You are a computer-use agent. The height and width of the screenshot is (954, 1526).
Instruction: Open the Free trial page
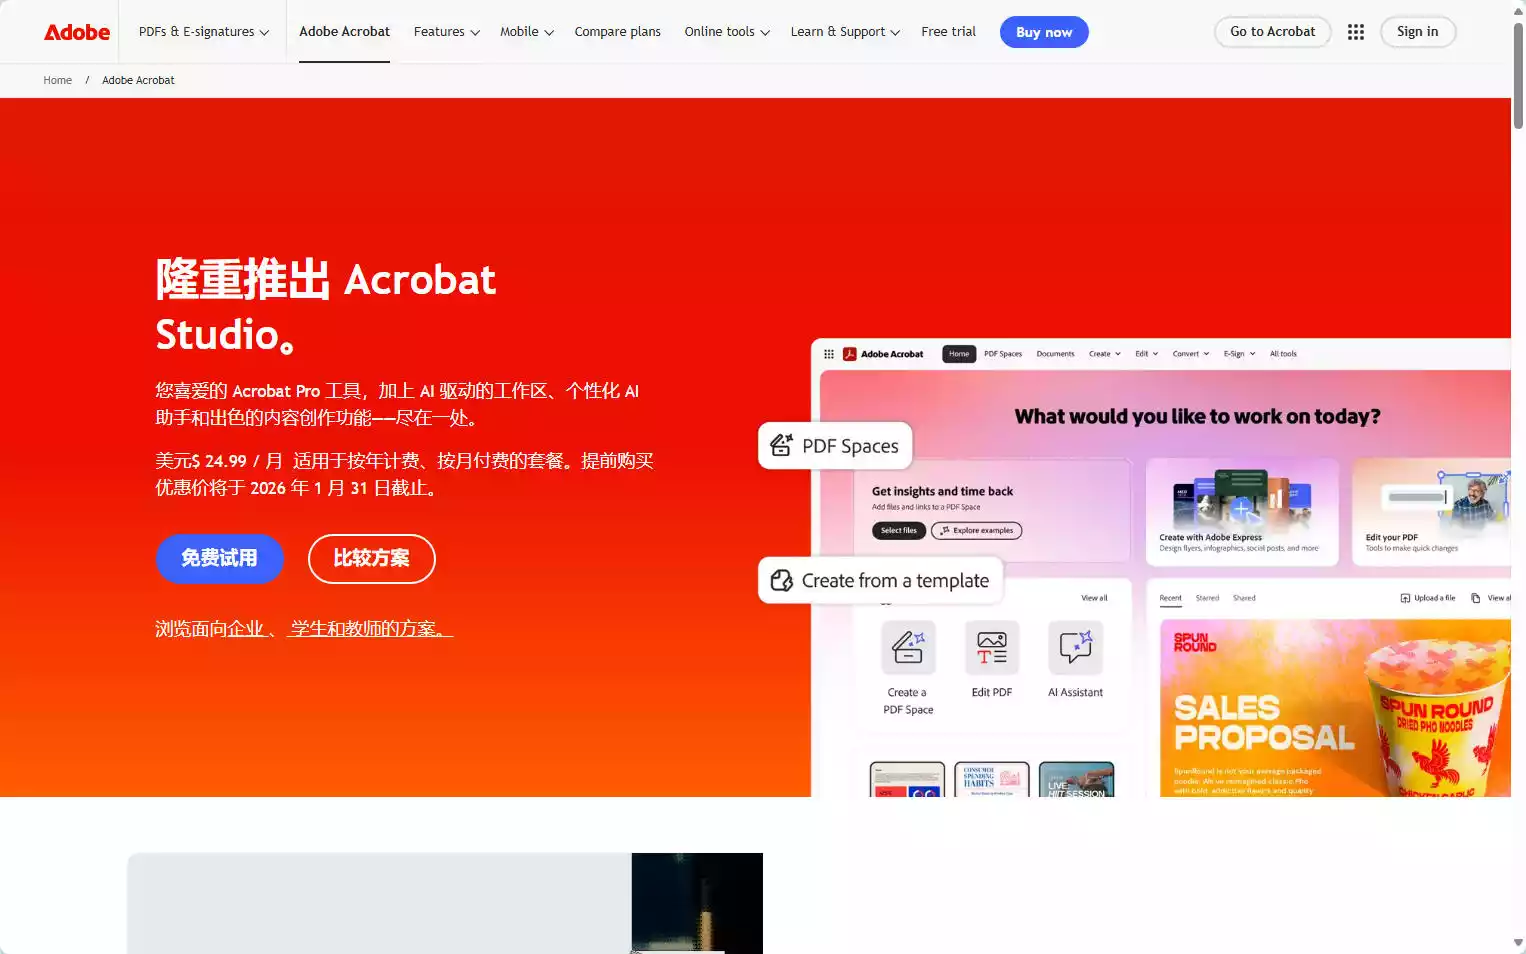click(x=948, y=32)
